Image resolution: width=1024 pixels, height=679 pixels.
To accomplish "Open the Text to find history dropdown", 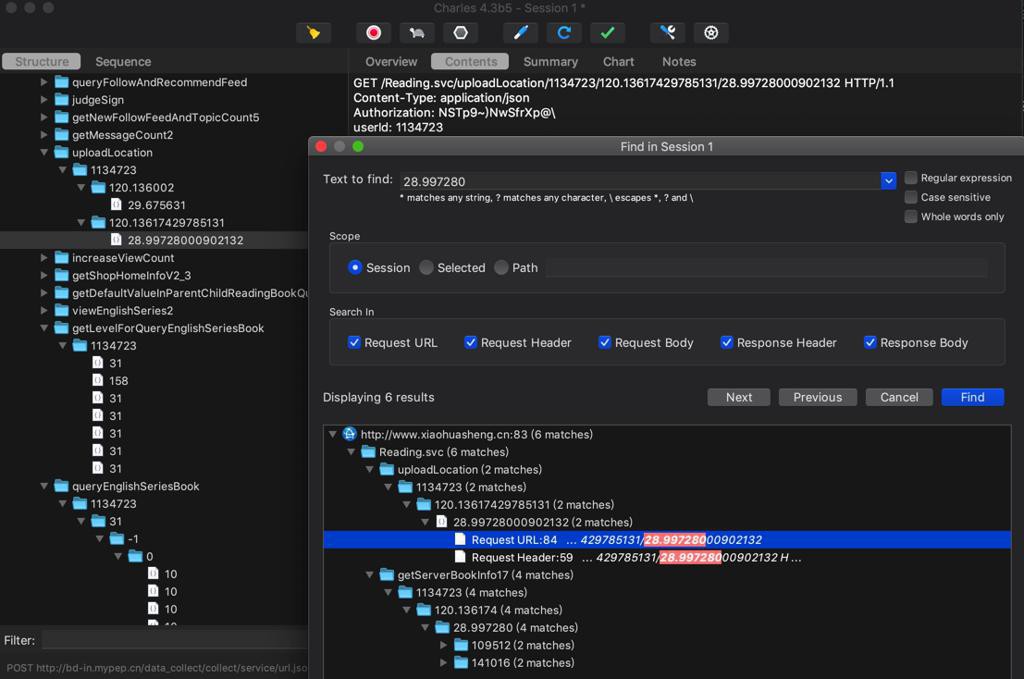I will [x=888, y=181].
